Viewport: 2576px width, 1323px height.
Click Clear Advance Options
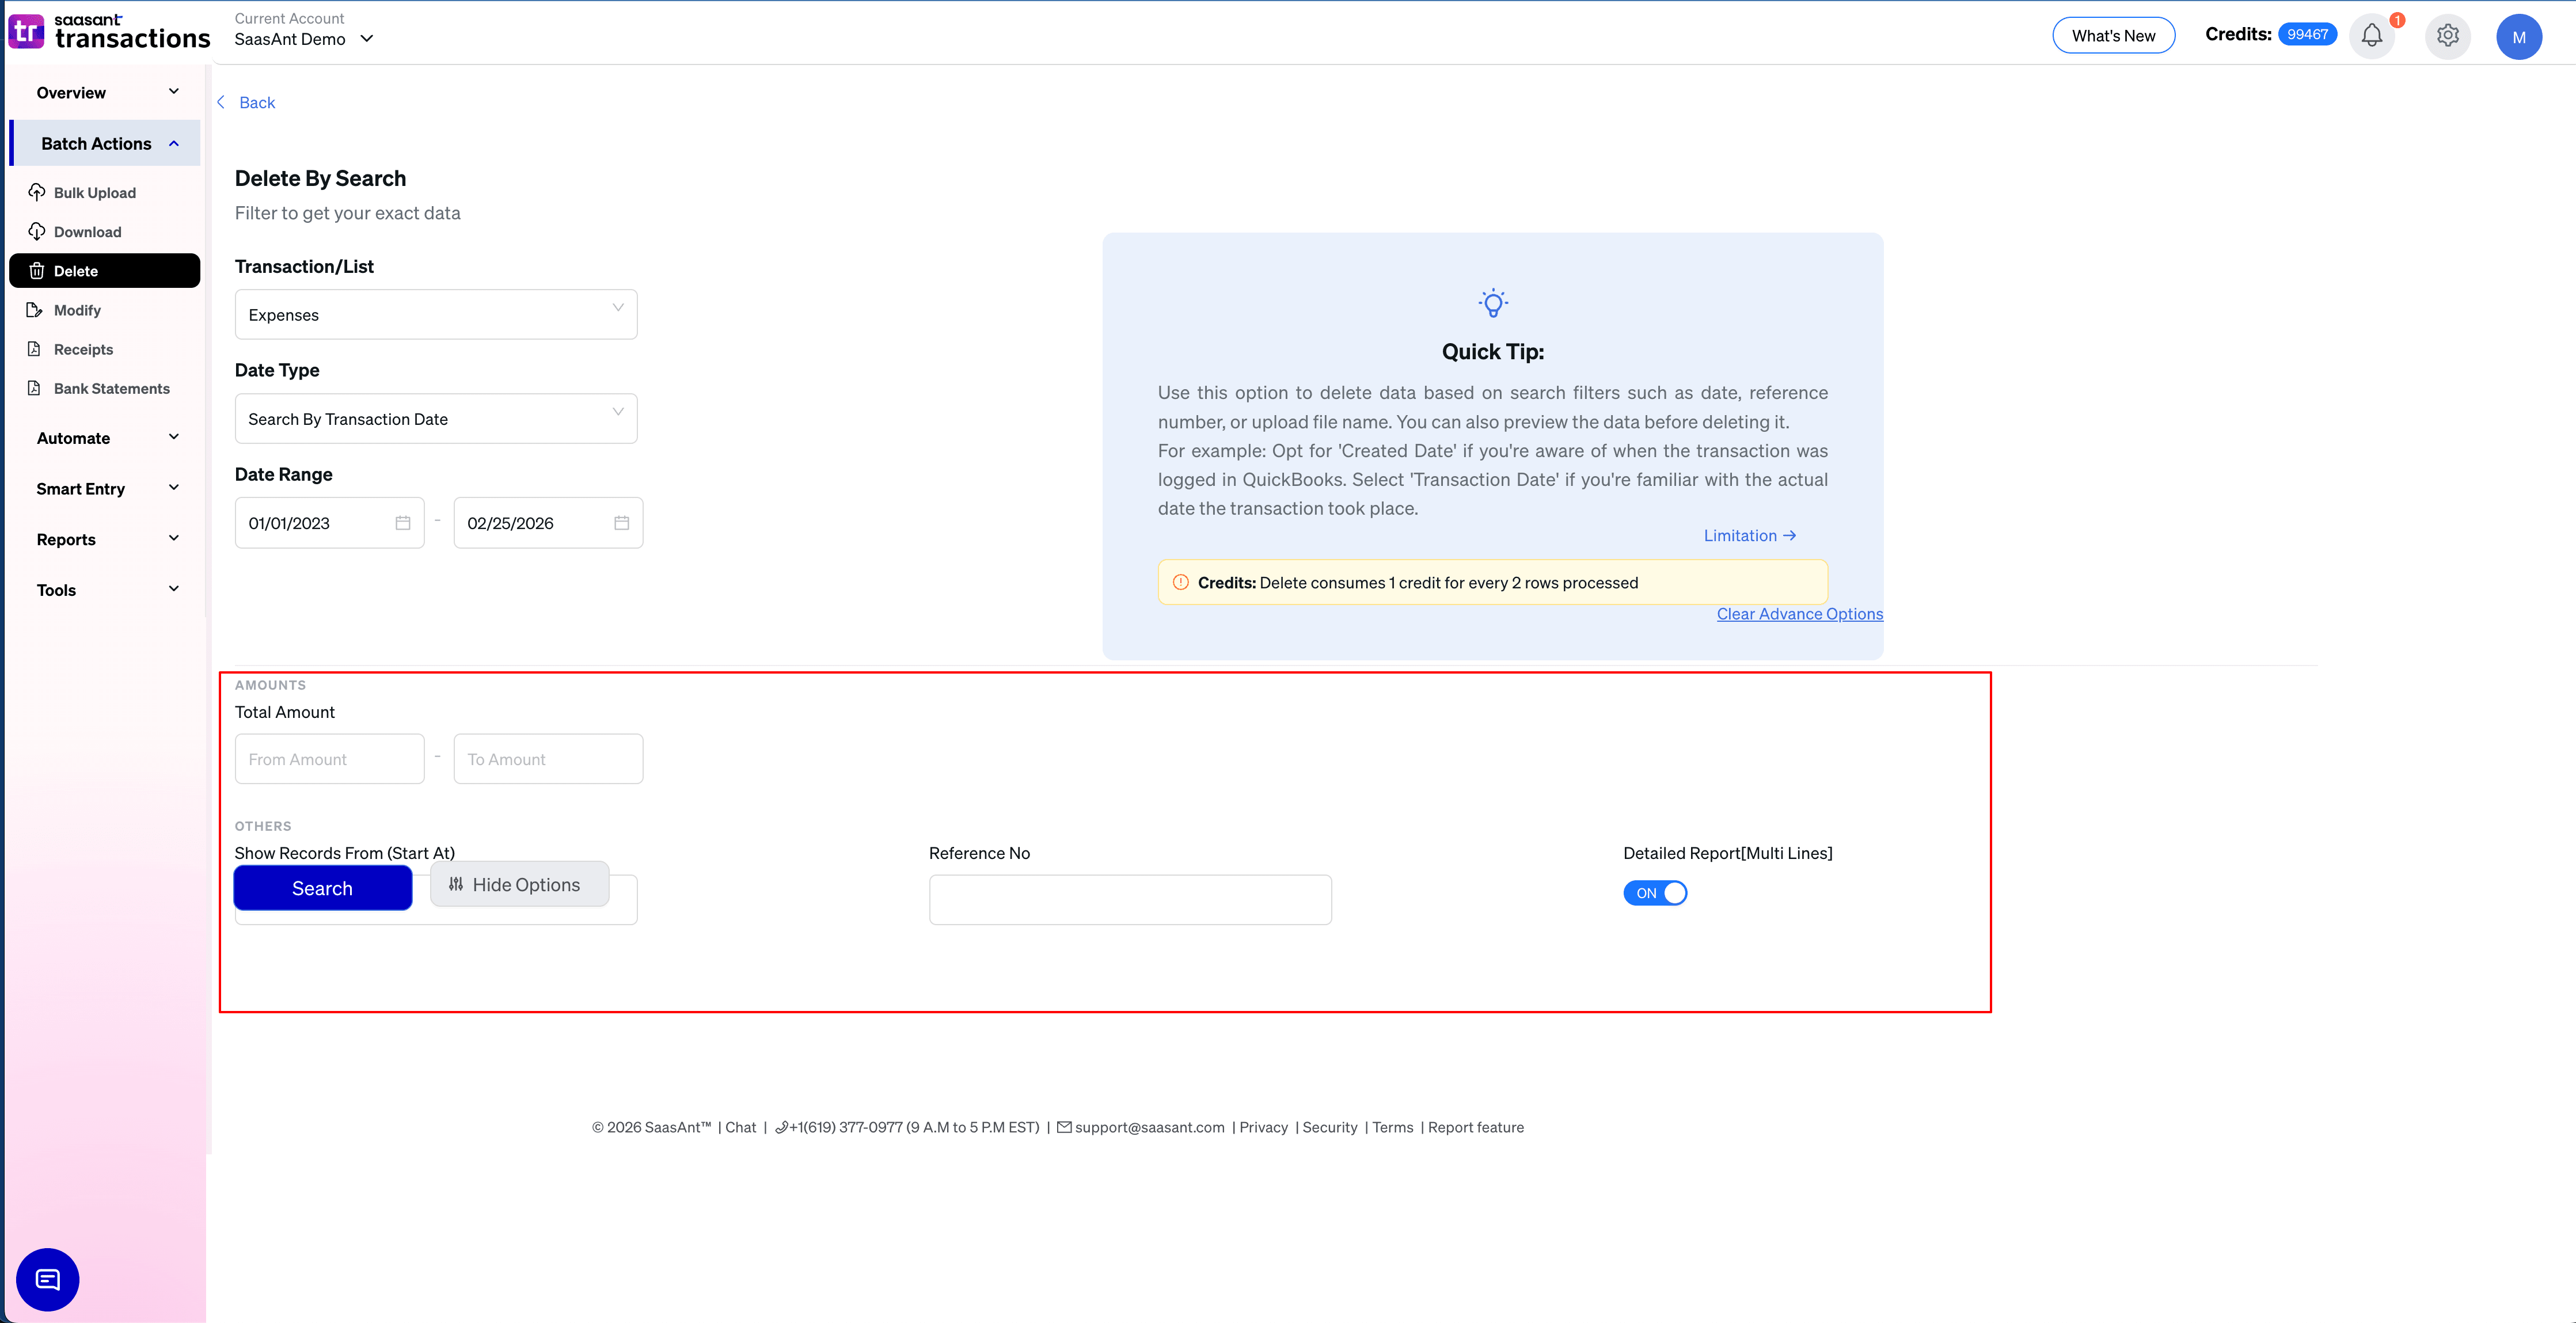tap(1799, 613)
